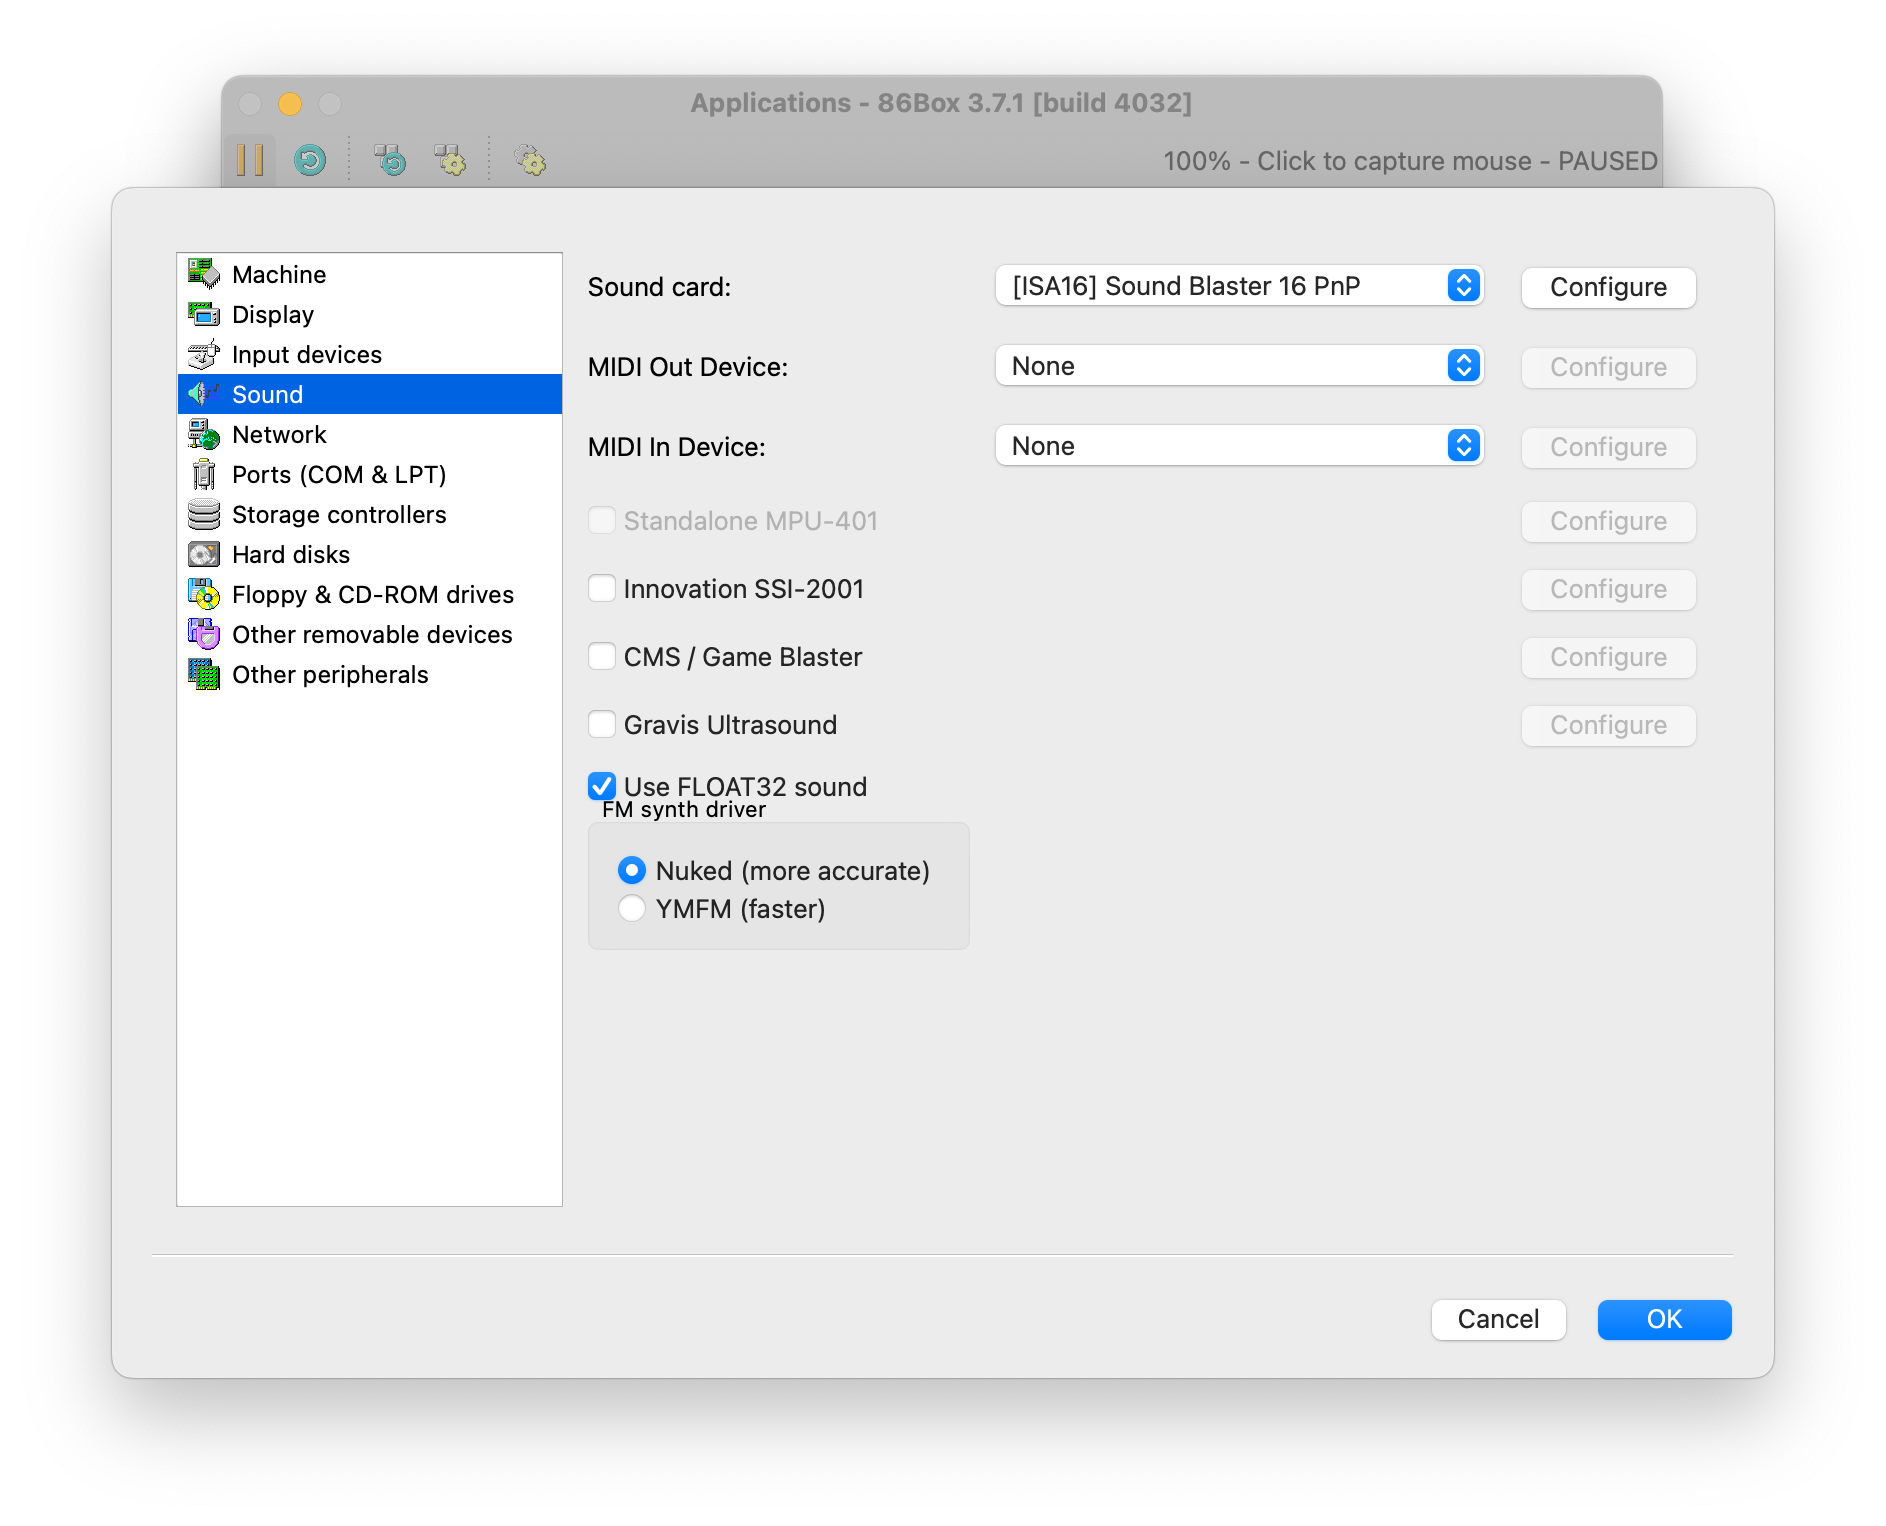
Task: Select the Nuked (more accurate) radio button
Action: click(x=632, y=870)
